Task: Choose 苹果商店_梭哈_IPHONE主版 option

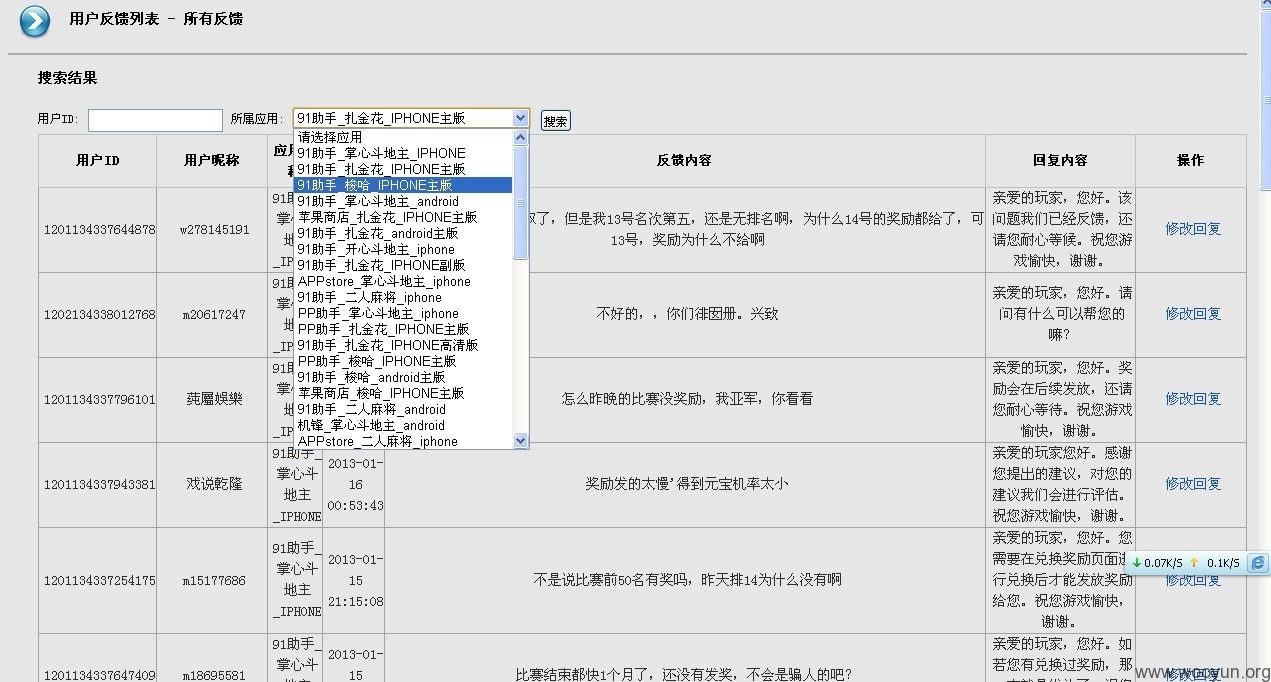Action: (403, 393)
